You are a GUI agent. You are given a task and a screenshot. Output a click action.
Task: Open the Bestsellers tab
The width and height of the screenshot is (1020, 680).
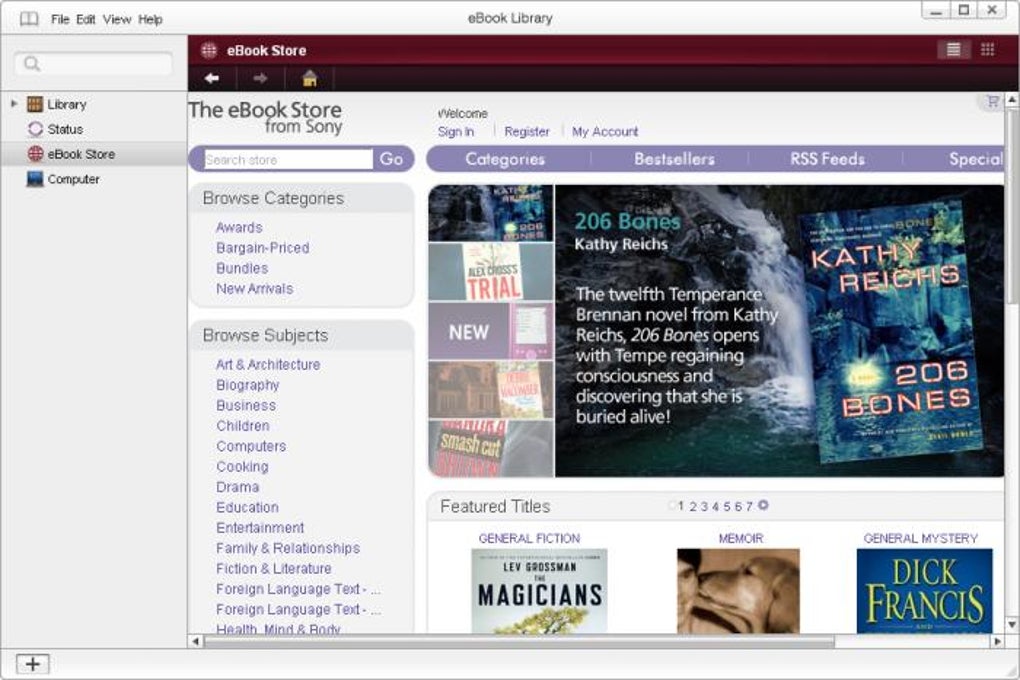(x=675, y=159)
